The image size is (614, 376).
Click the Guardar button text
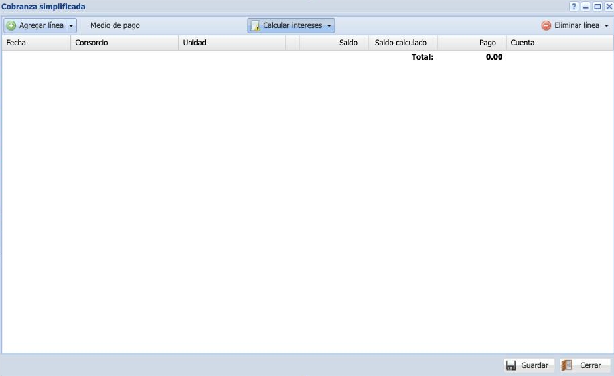coord(535,365)
